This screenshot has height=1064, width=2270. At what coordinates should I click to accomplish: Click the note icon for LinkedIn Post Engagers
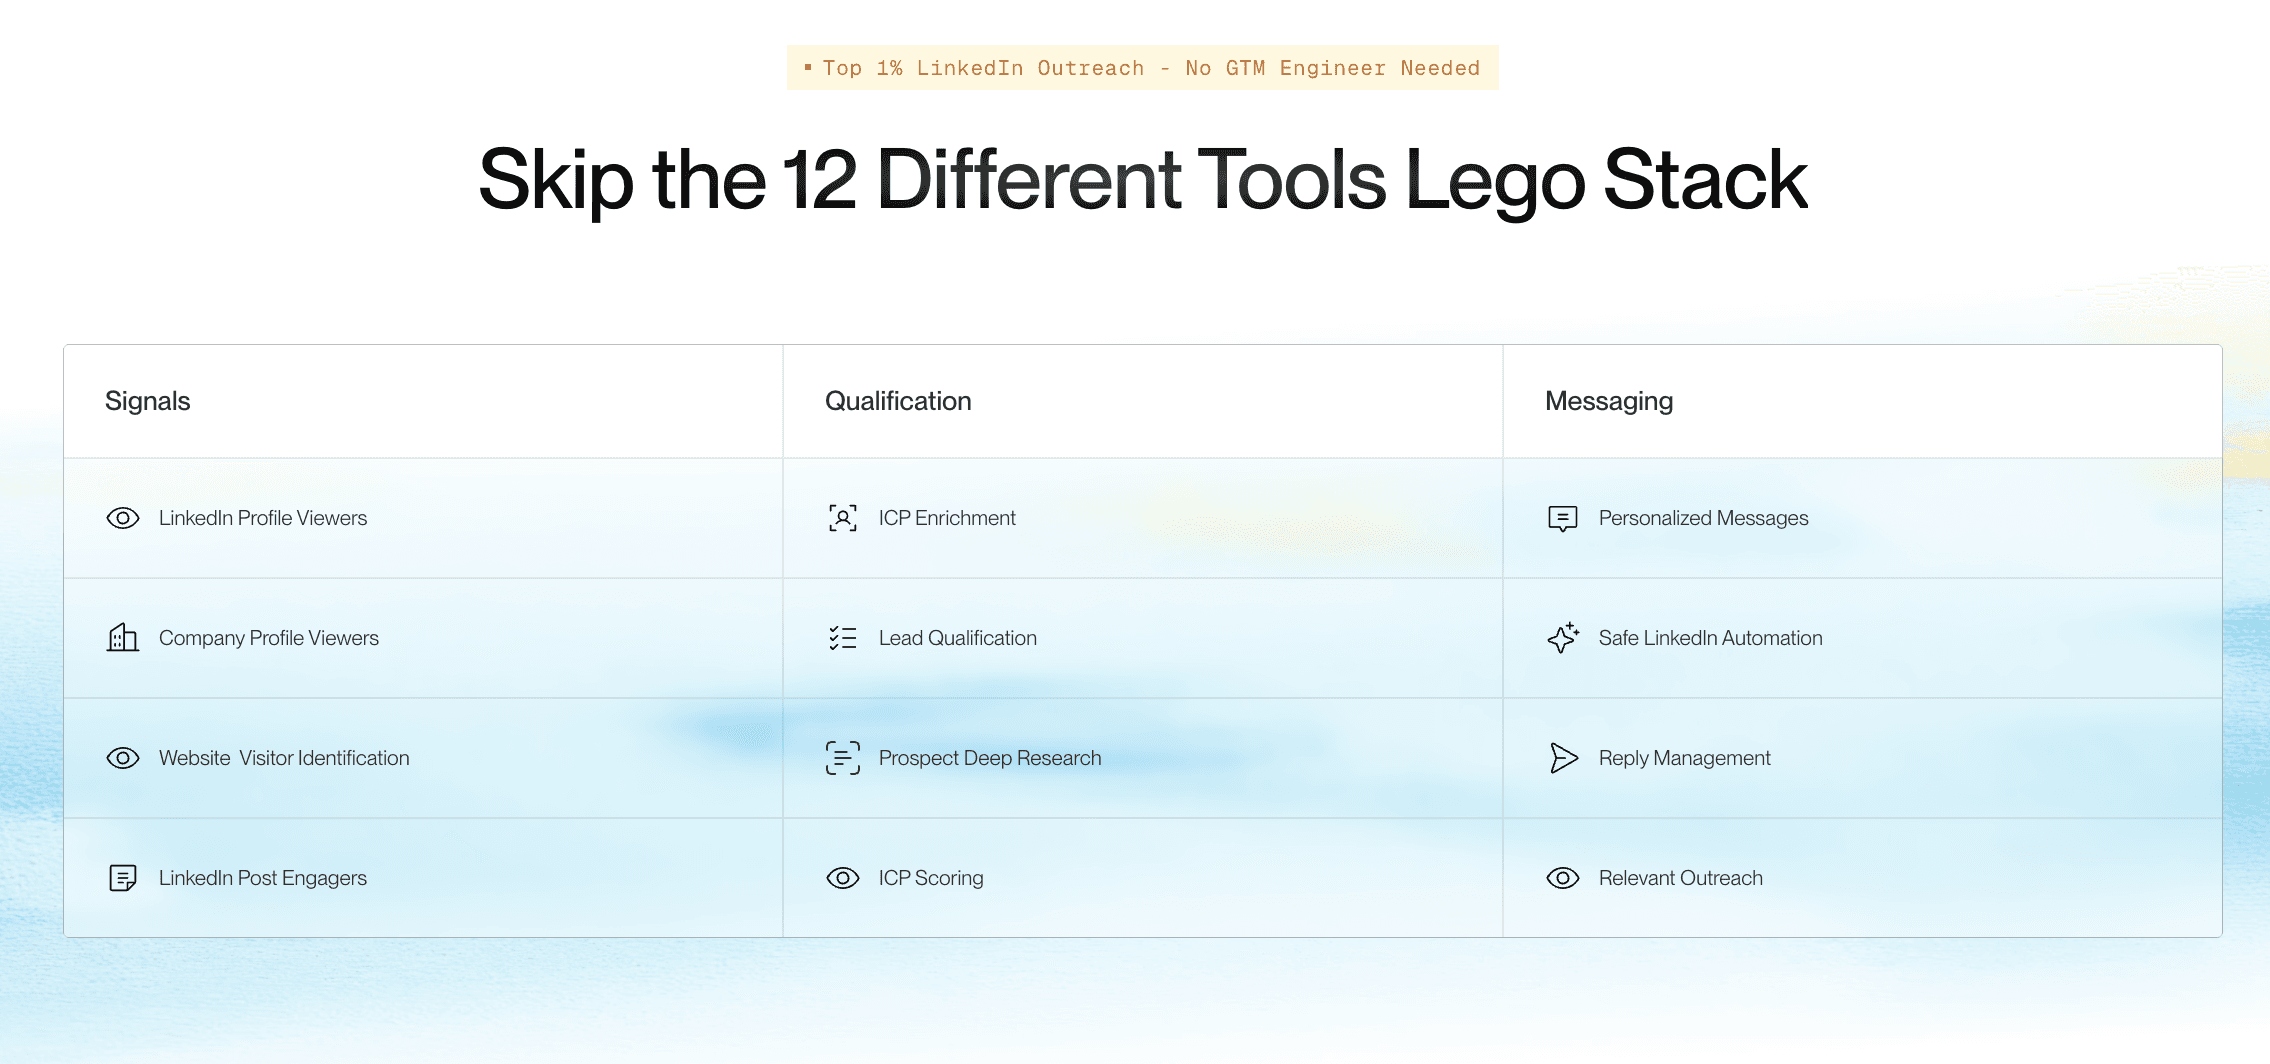(x=123, y=878)
